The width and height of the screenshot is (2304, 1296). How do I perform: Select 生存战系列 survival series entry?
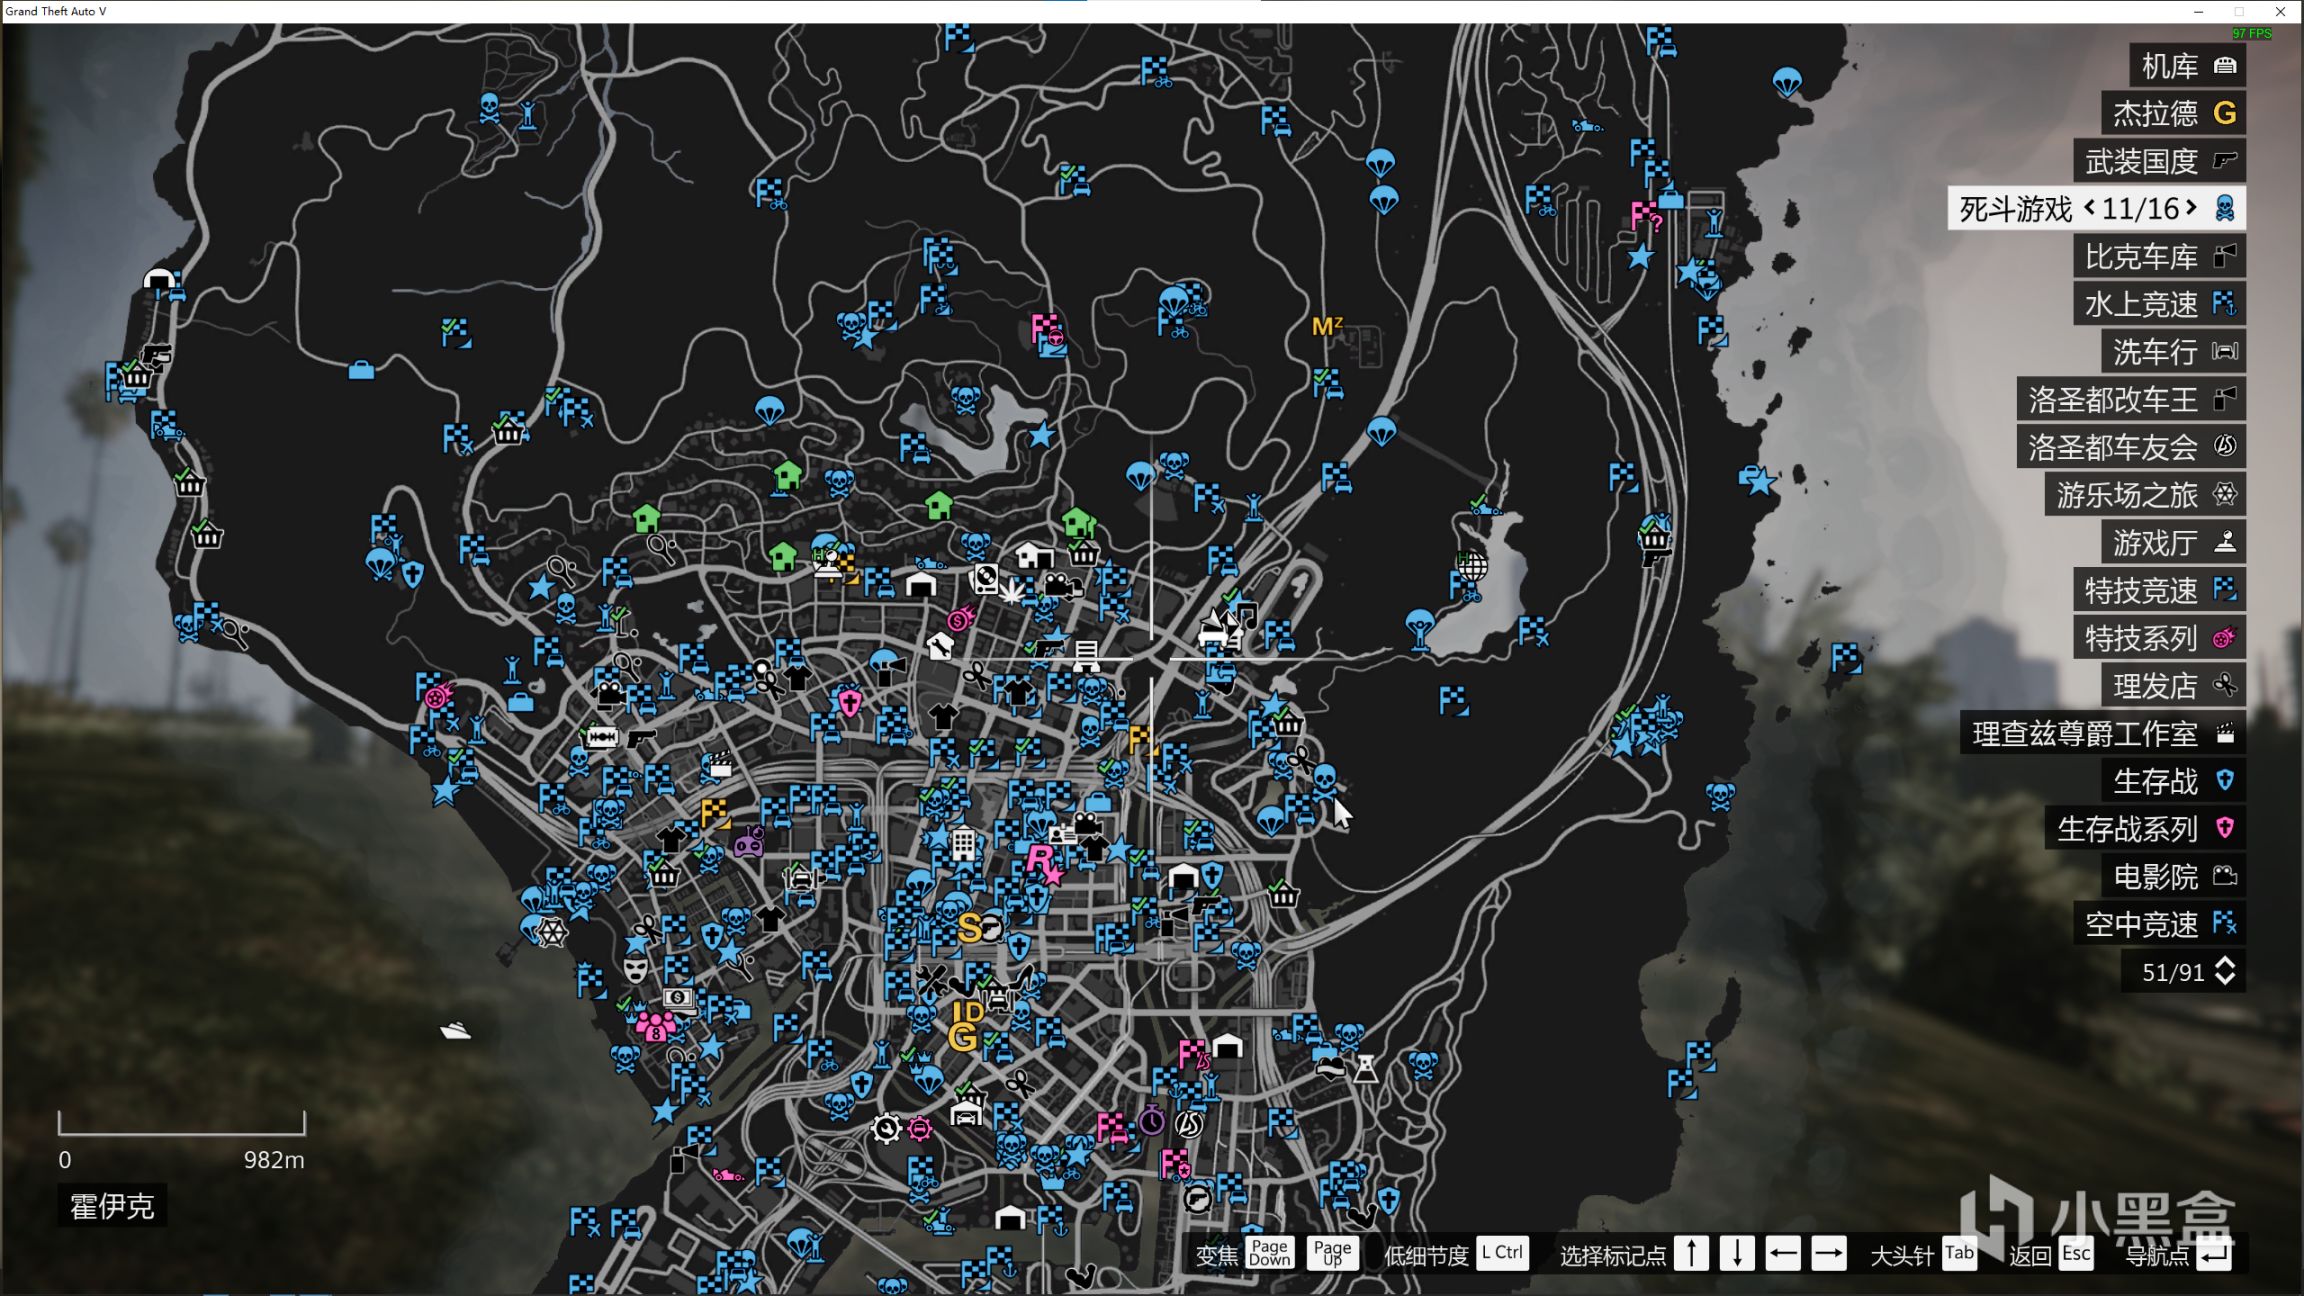pyautogui.click(x=2145, y=829)
